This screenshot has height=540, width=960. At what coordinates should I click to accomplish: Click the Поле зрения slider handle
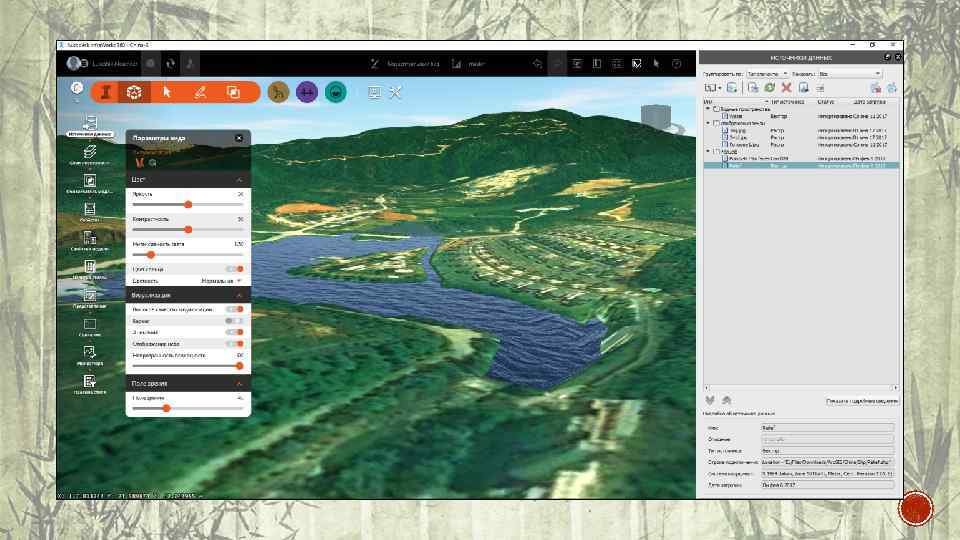coord(167,408)
